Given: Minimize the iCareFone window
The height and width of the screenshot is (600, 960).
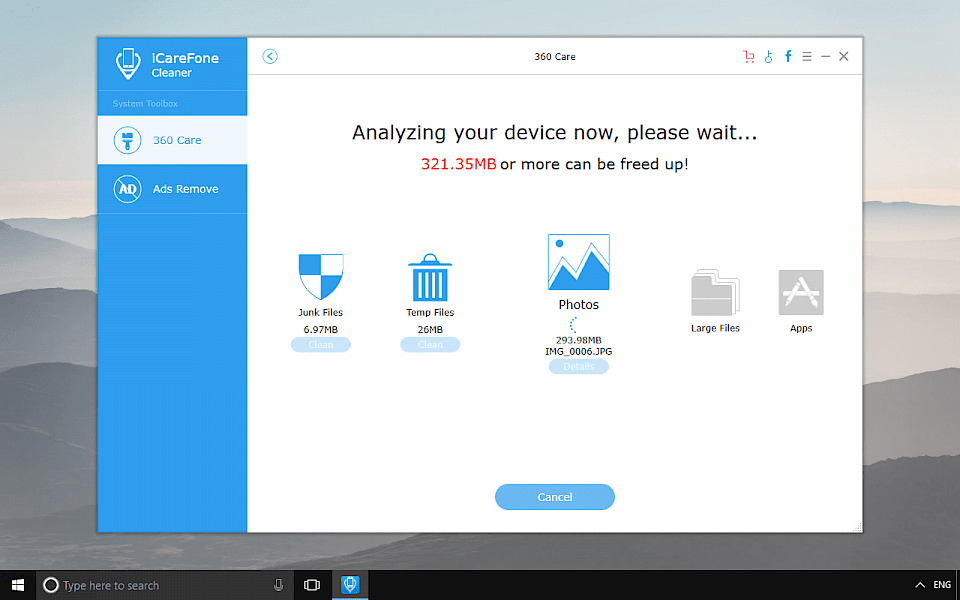Looking at the screenshot, I should 825,56.
